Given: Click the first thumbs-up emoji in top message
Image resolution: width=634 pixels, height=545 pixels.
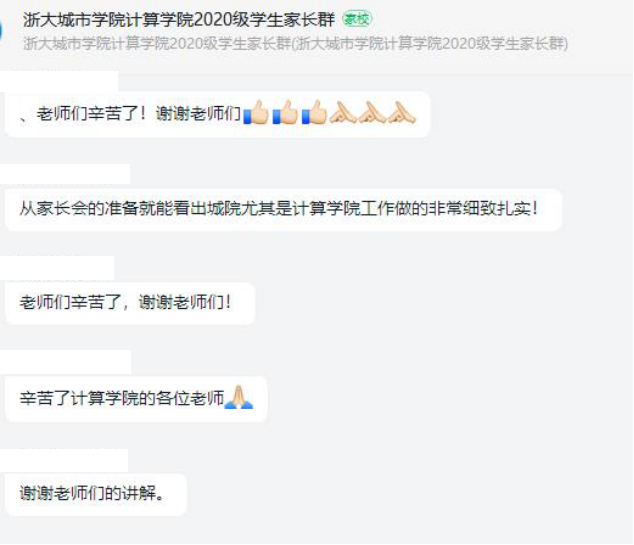Looking at the screenshot, I should [x=256, y=112].
